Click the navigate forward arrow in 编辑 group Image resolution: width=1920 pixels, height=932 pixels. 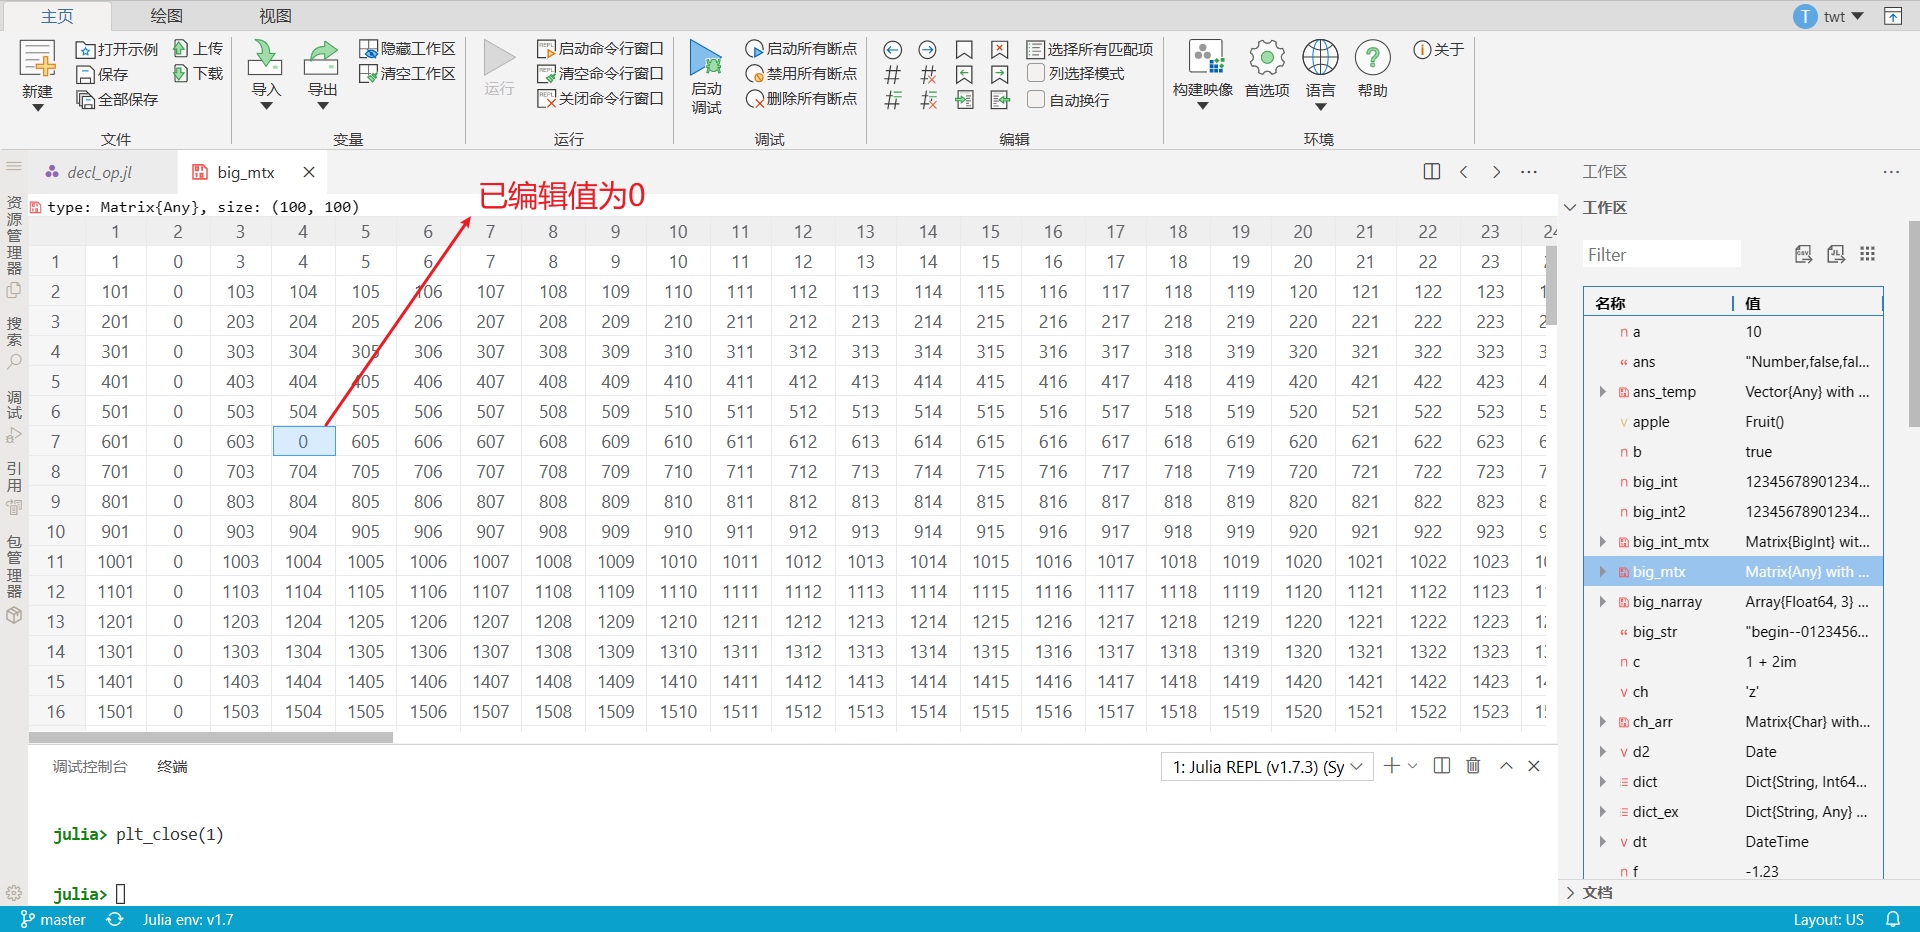(928, 49)
